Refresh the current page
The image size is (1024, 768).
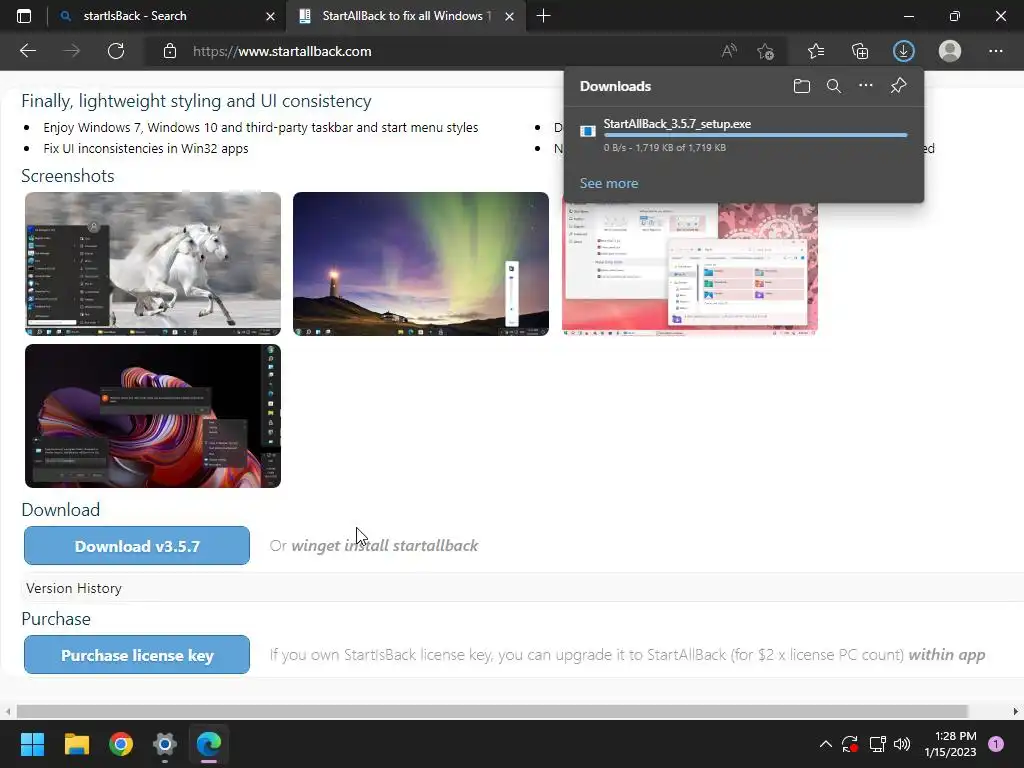(116, 51)
